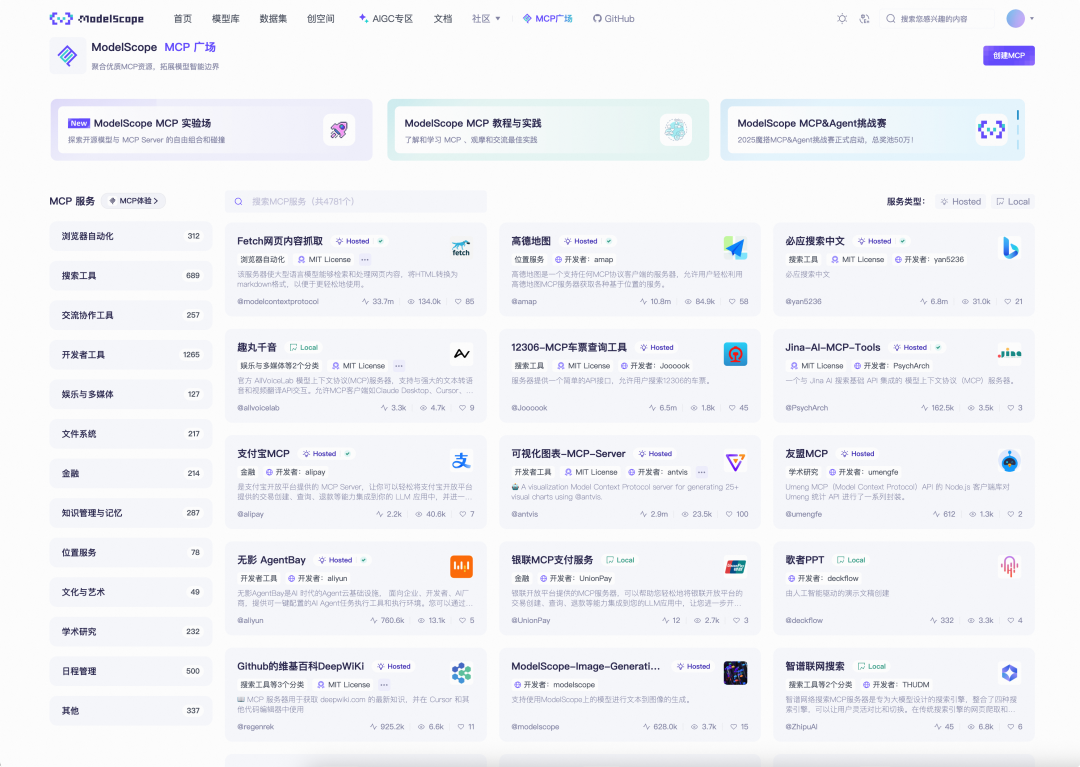Click the Fetch logo on Fetch网页内容抓取 card
Viewport: 1080px width, 767px height.
pyautogui.click(x=461, y=248)
